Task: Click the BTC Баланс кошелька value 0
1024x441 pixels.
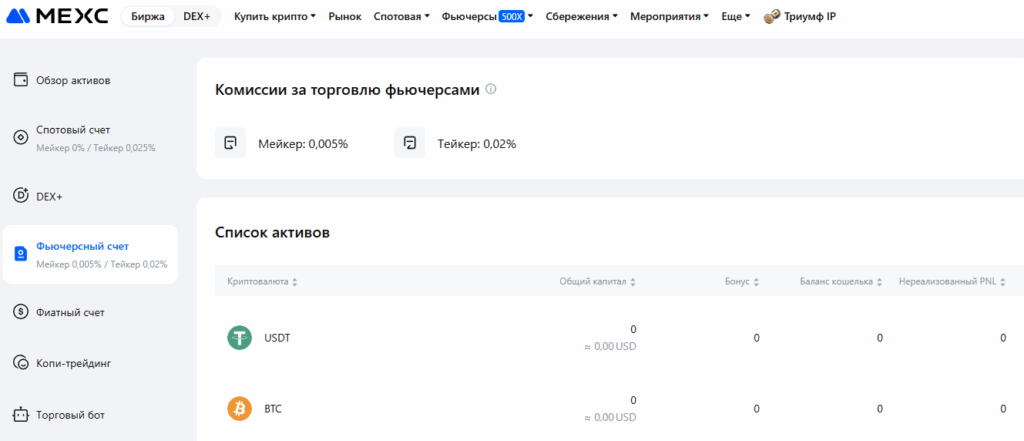Action: click(880, 409)
